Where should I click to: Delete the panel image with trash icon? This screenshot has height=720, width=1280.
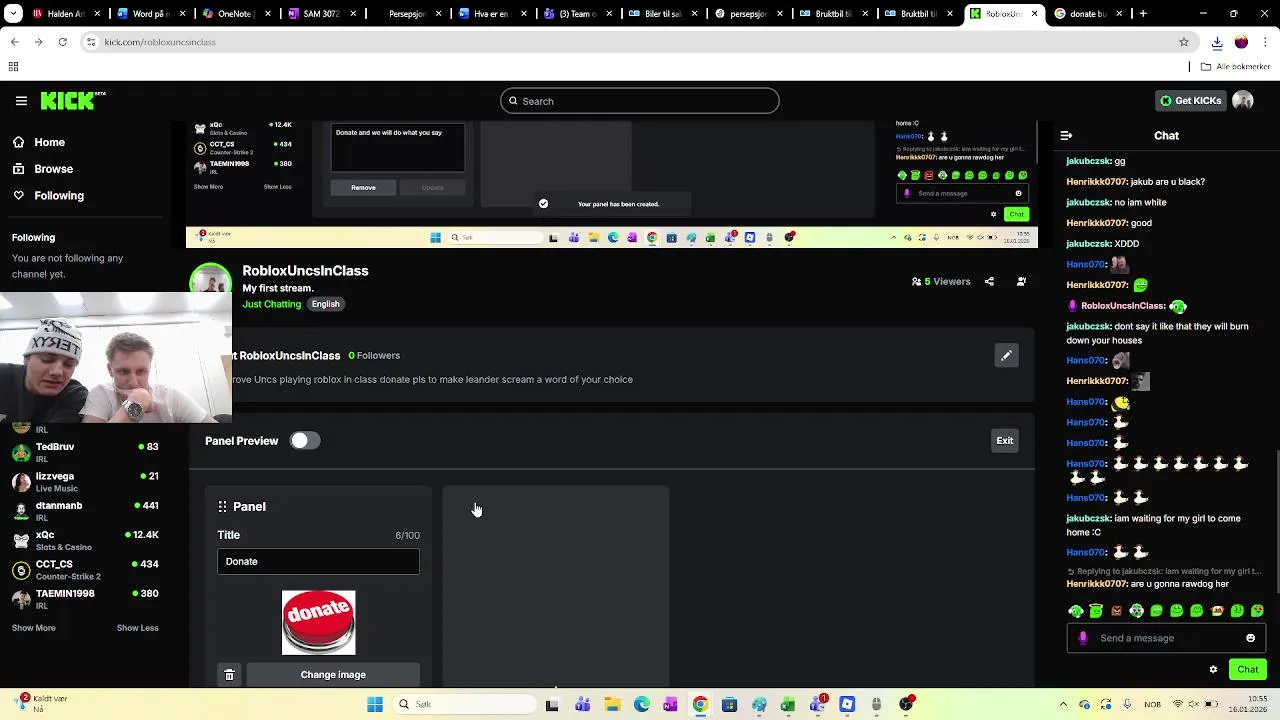[x=229, y=675]
